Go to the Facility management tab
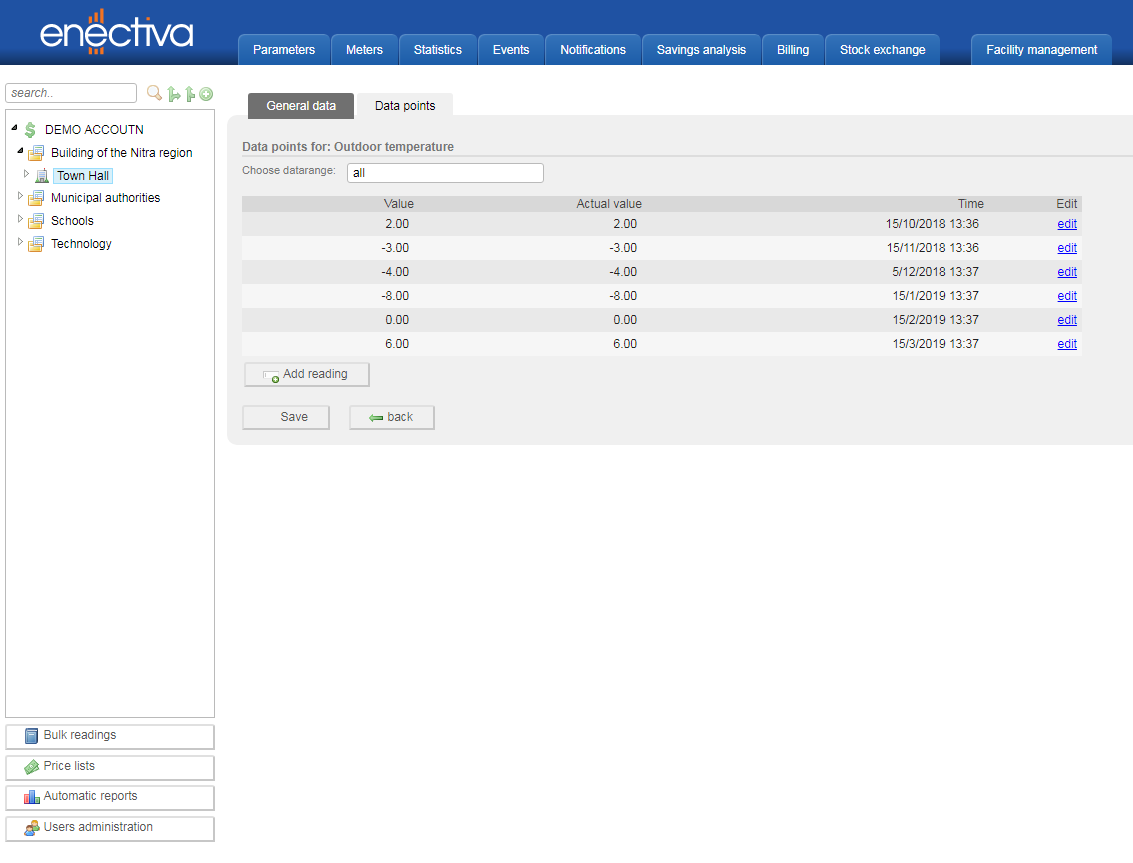The height and width of the screenshot is (863, 1133). tap(1041, 50)
